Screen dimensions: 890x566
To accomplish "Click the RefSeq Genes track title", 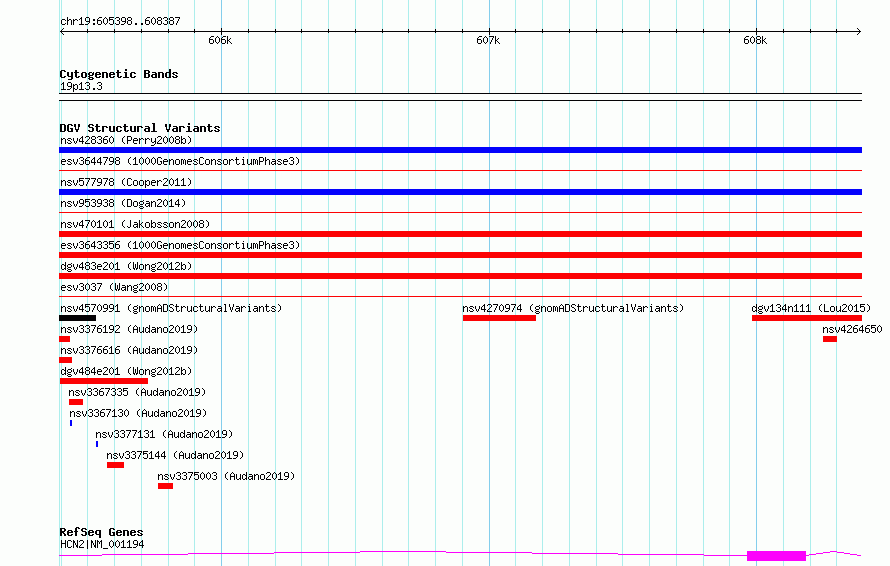I will pos(101,533).
